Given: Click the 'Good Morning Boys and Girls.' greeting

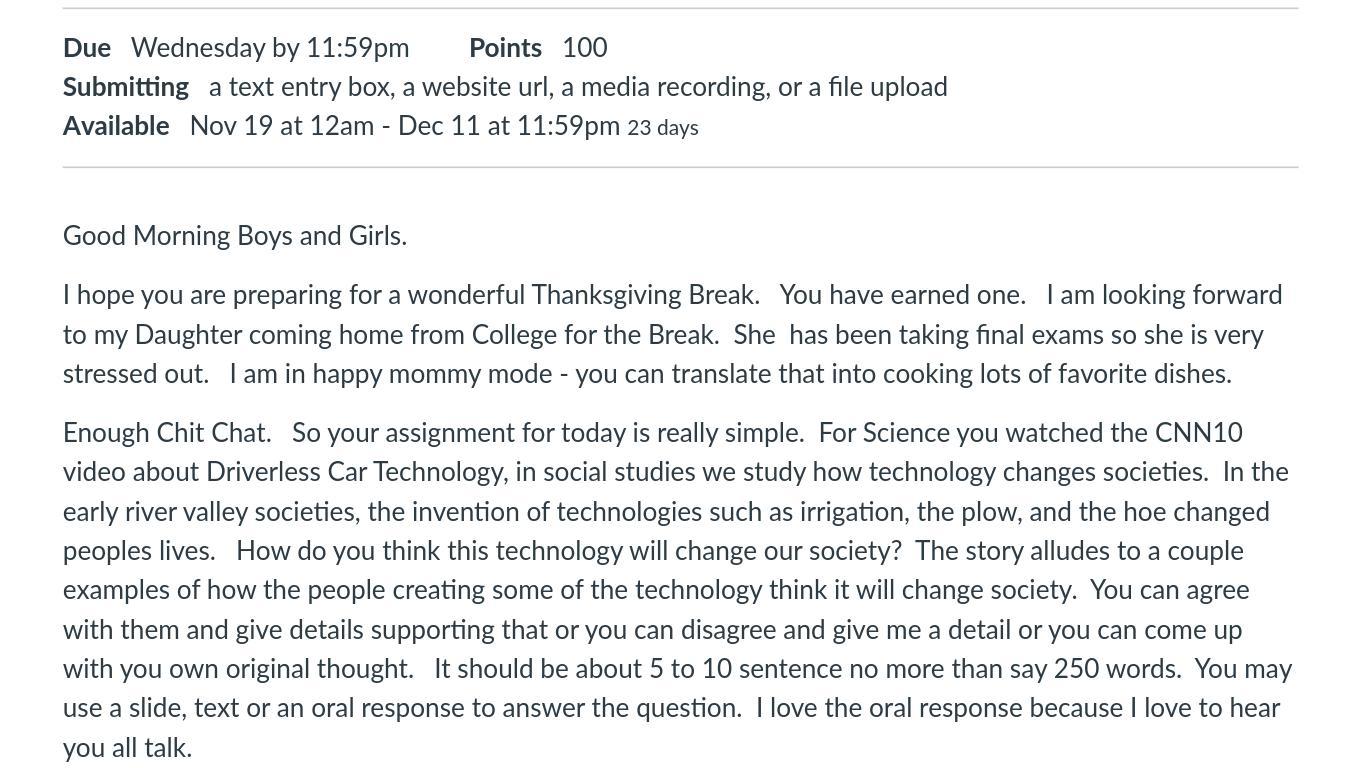Looking at the screenshot, I should [235, 236].
